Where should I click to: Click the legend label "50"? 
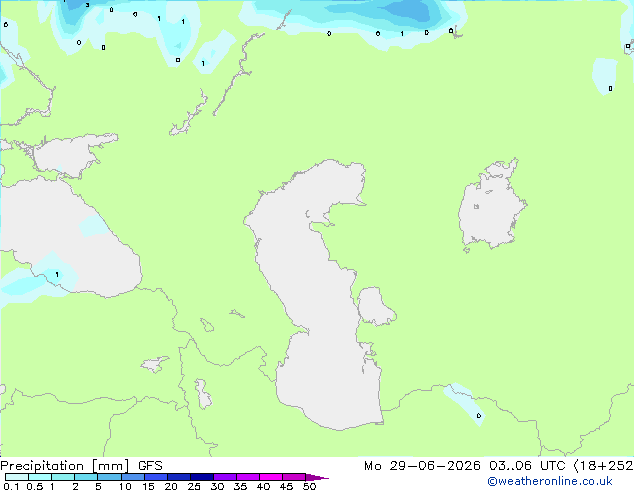coord(309,486)
